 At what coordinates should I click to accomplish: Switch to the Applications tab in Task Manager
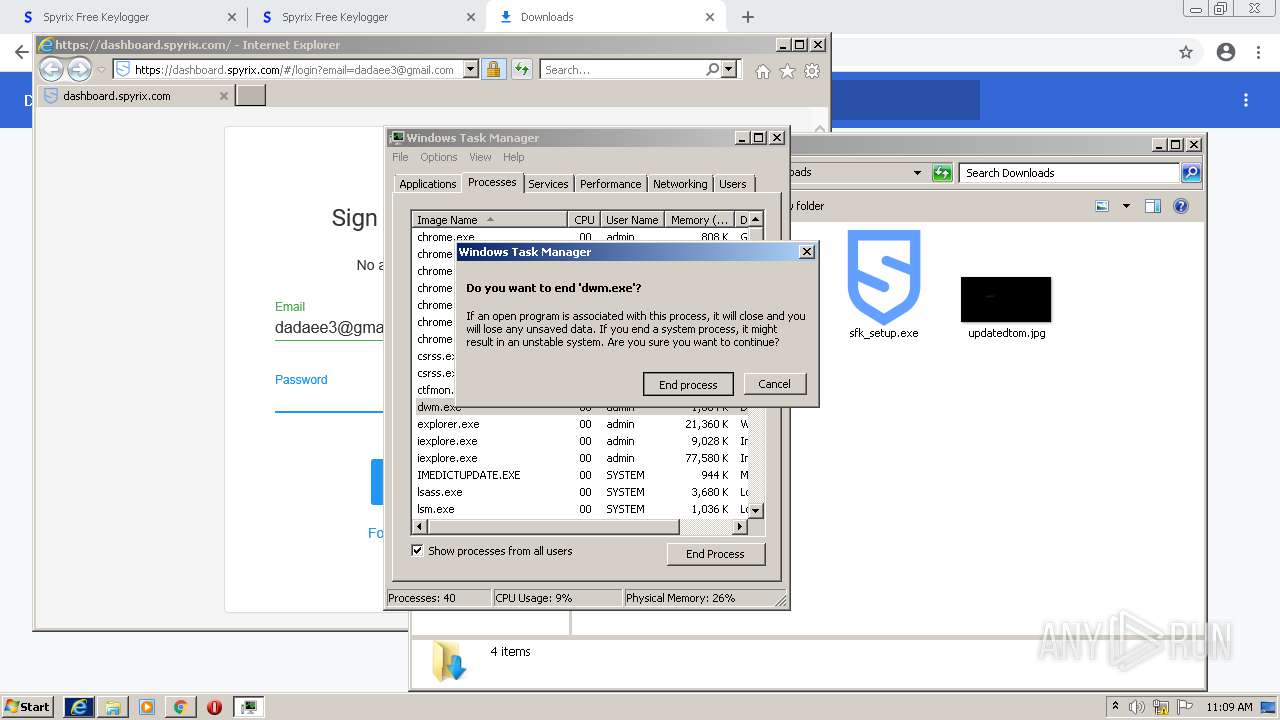point(427,184)
